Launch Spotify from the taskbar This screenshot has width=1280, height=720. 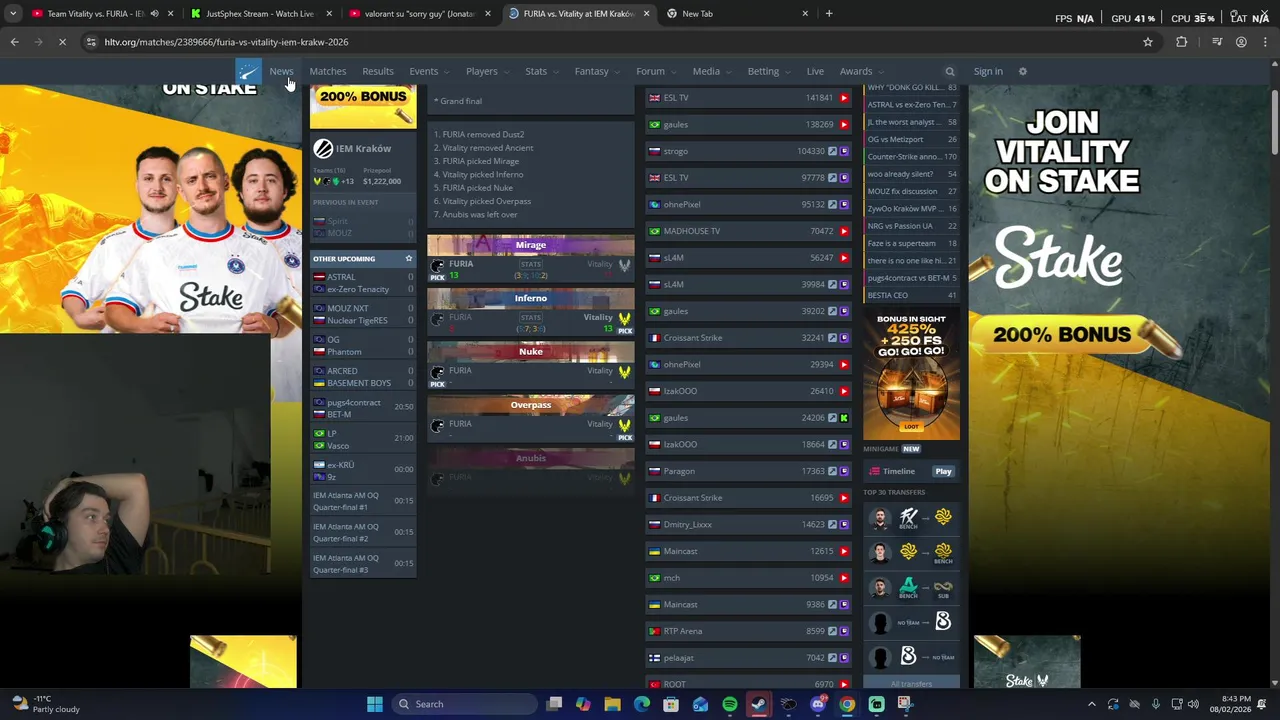tap(730, 704)
